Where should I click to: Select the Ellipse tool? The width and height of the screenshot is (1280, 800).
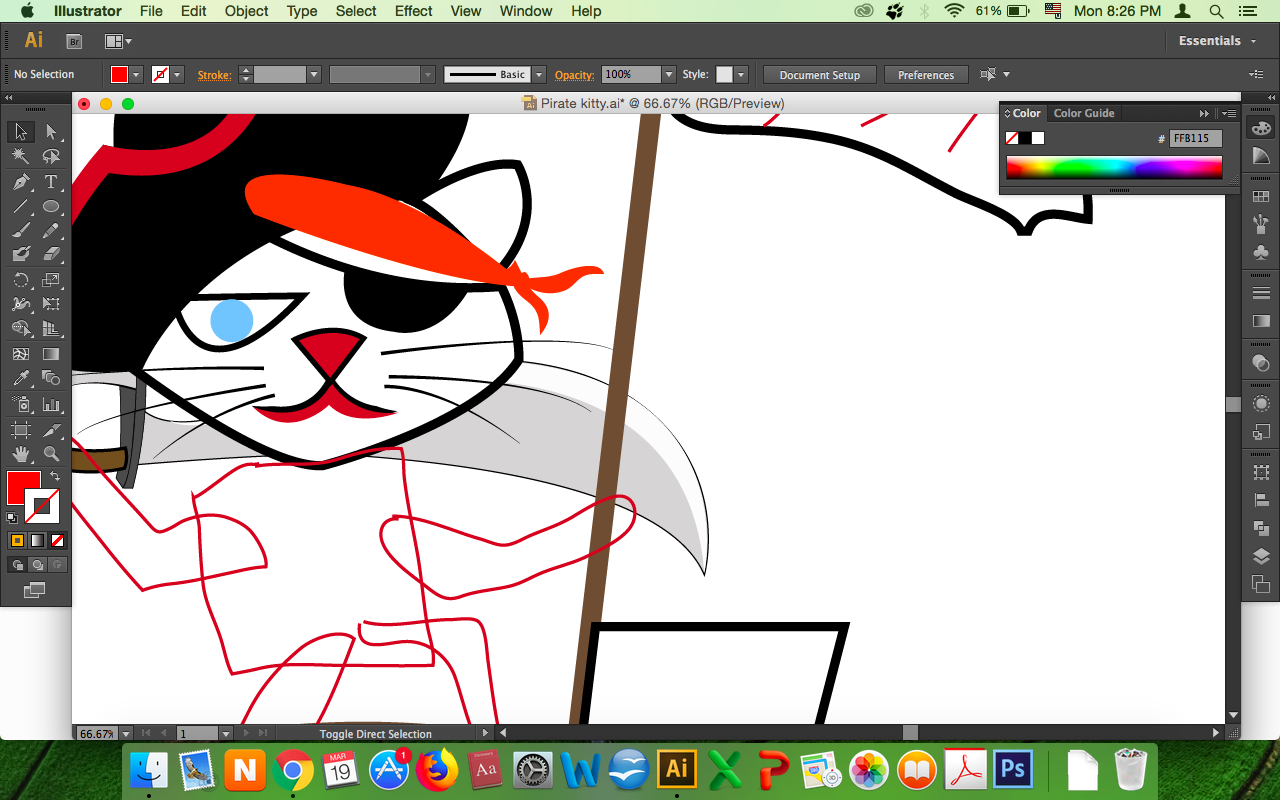click(x=51, y=207)
